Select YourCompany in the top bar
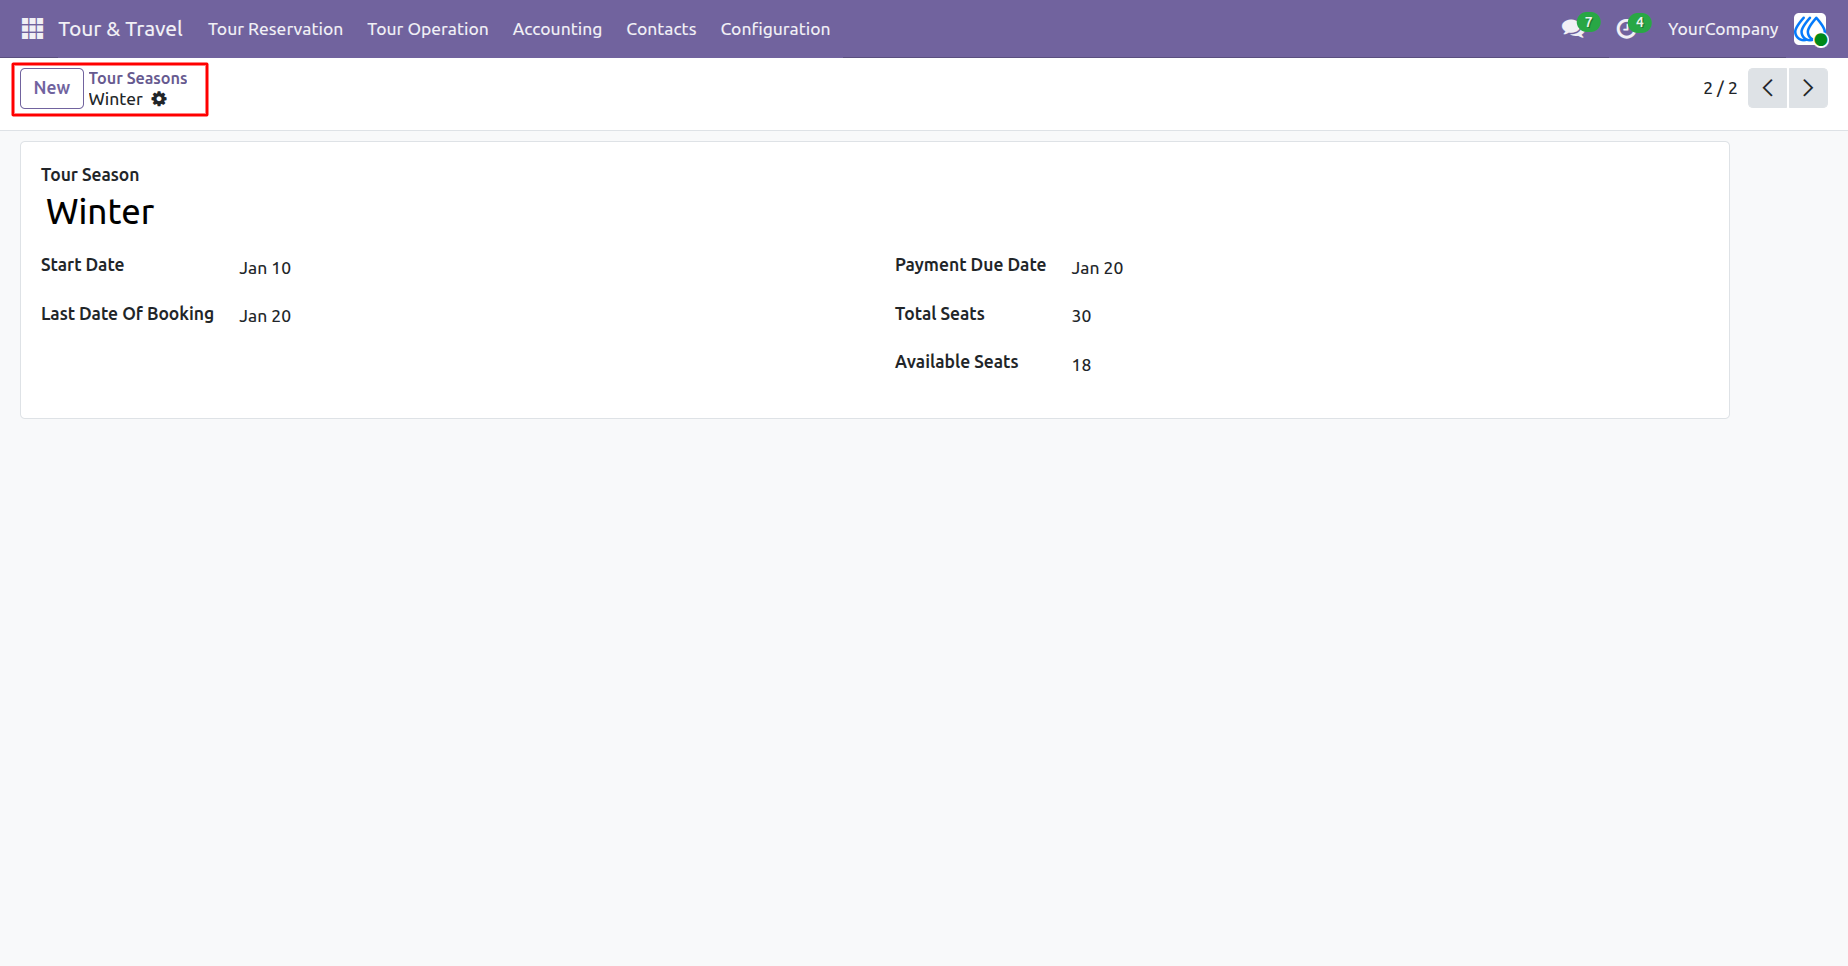The height and width of the screenshot is (966, 1848). pos(1723,29)
